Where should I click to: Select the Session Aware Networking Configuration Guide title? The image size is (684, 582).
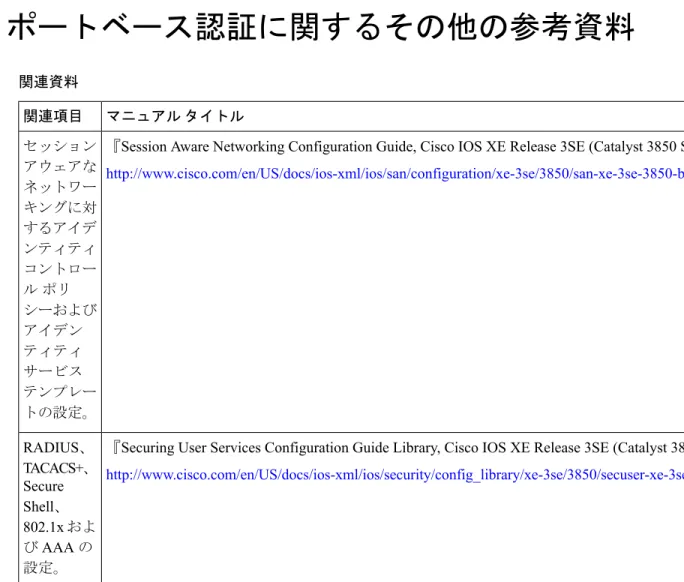pos(397,147)
